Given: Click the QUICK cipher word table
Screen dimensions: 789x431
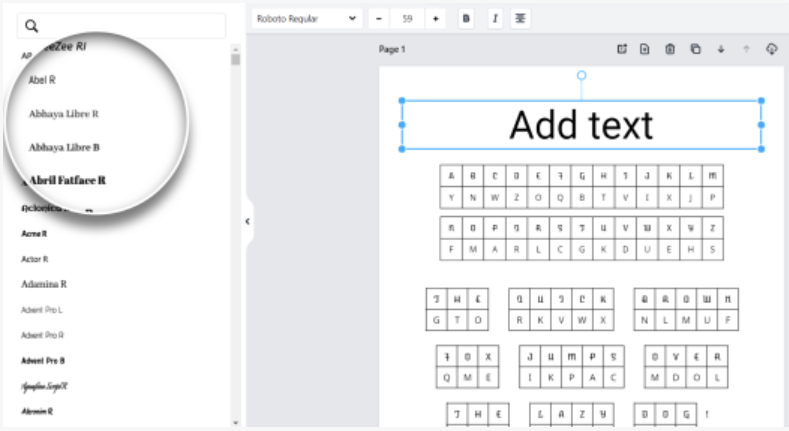Looking at the screenshot, I should pos(561,309).
